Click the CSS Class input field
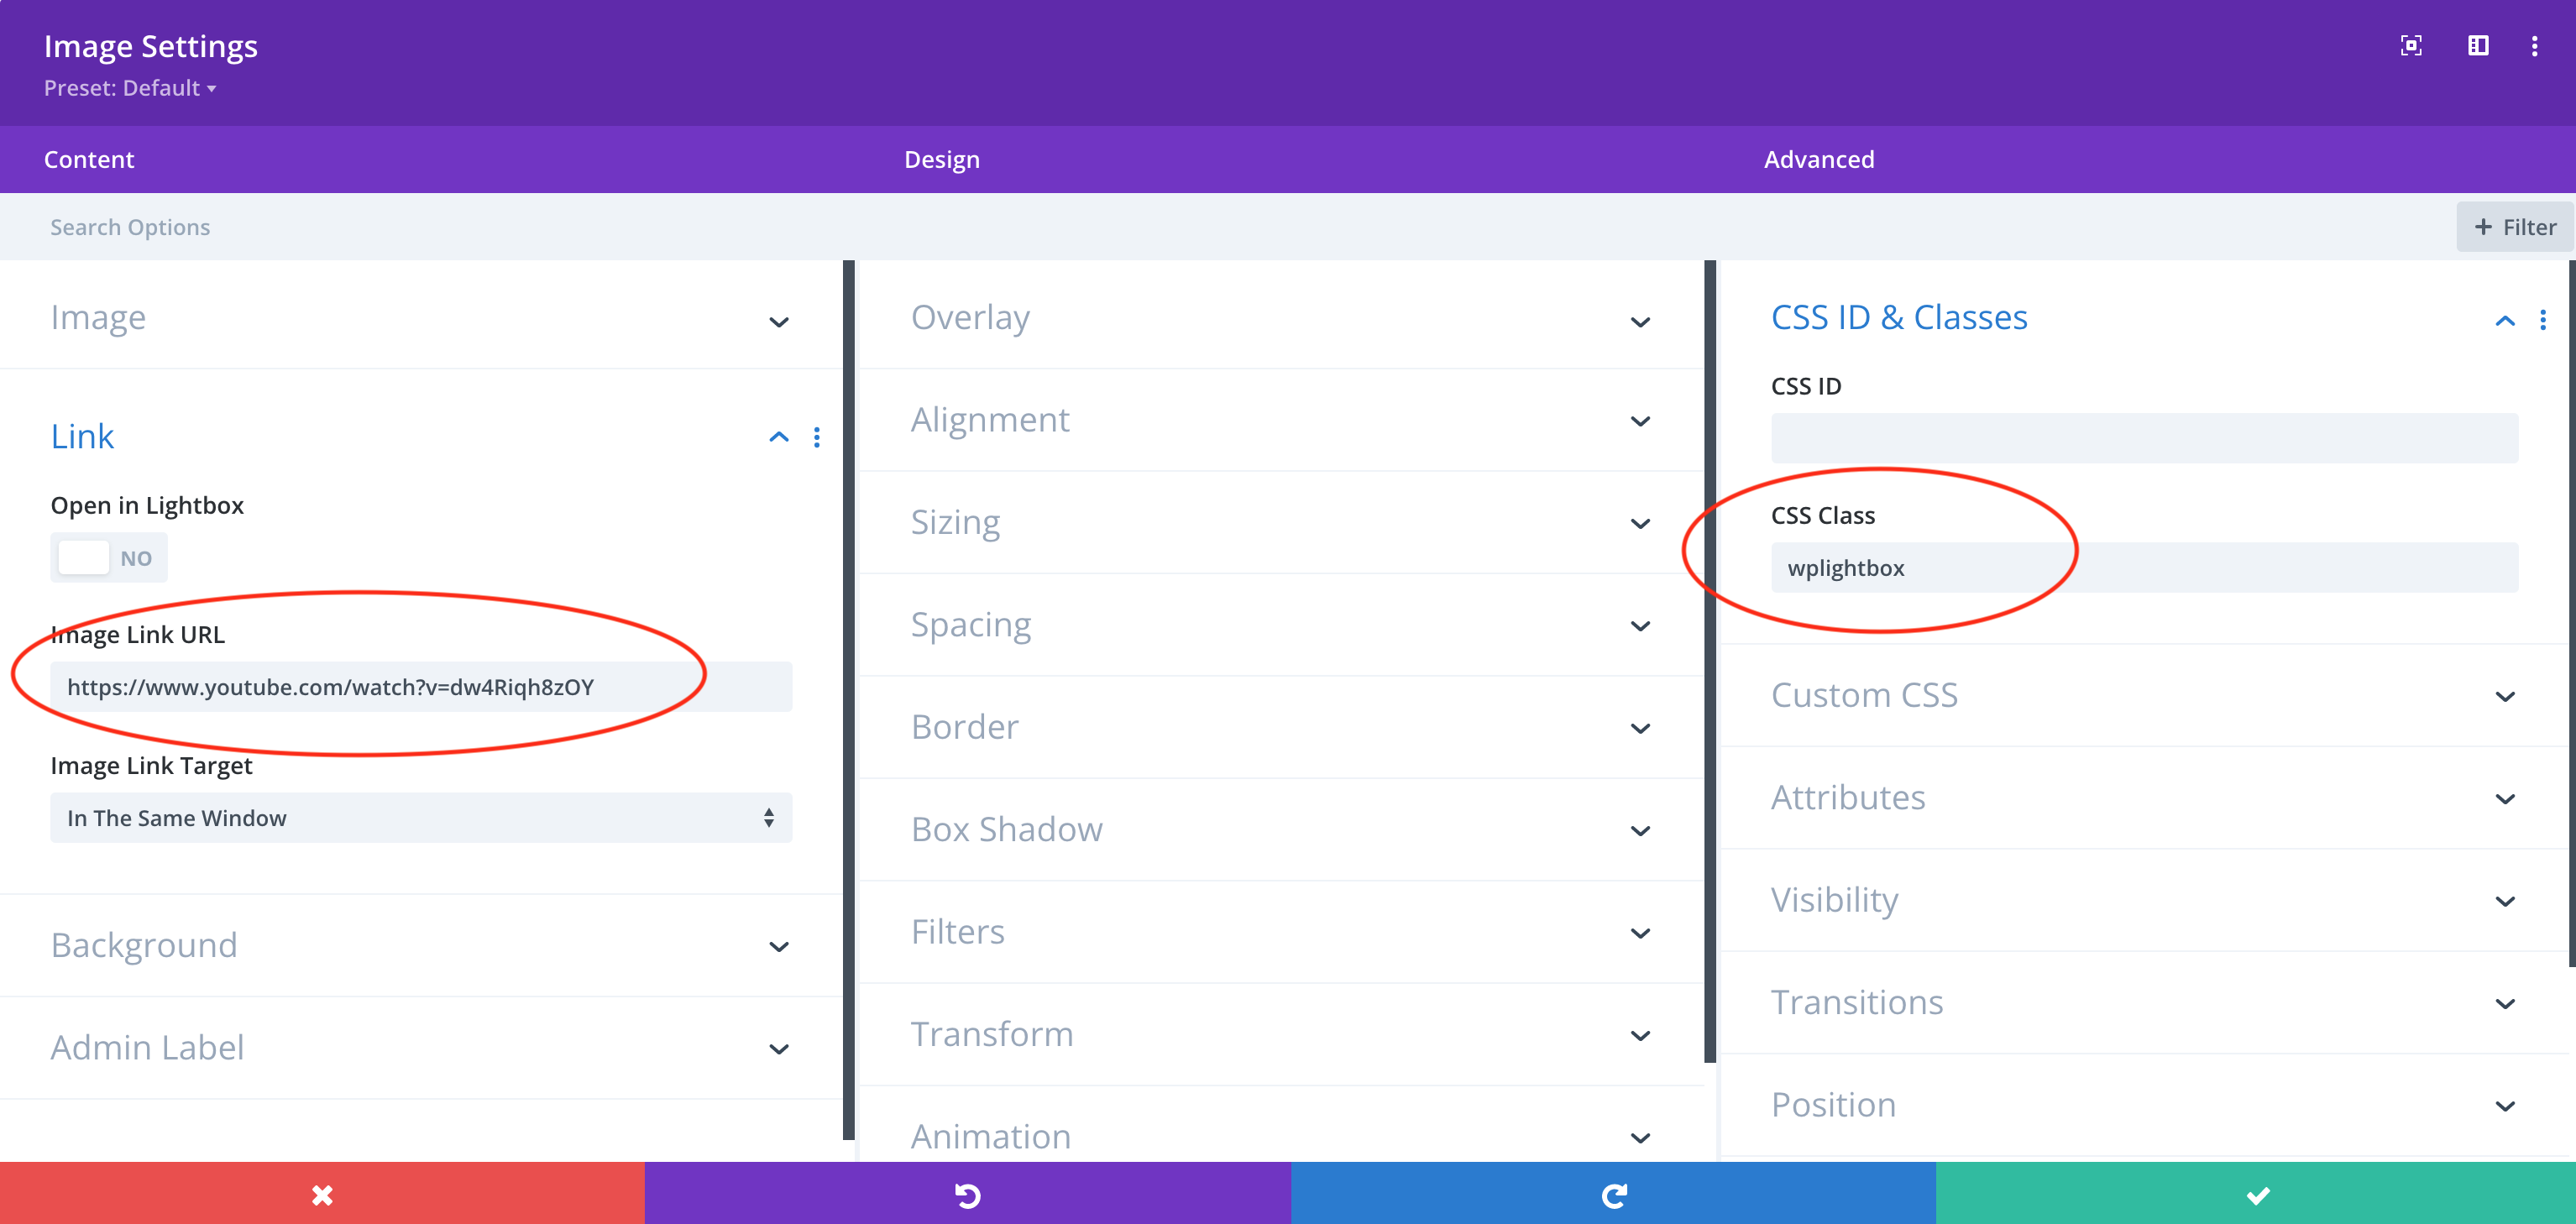2576x1224 pixels. [2144, 568]
